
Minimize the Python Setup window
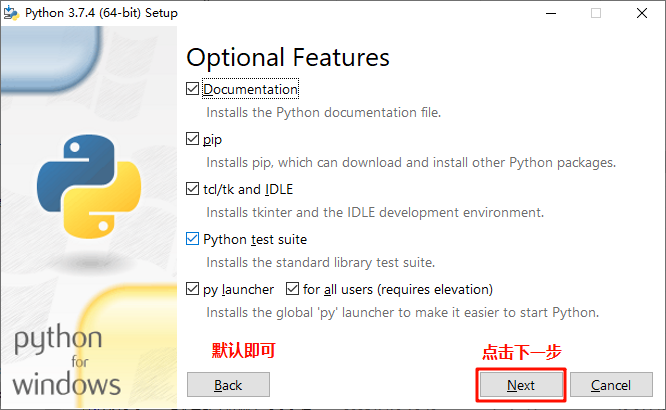[x=549, y=13]
